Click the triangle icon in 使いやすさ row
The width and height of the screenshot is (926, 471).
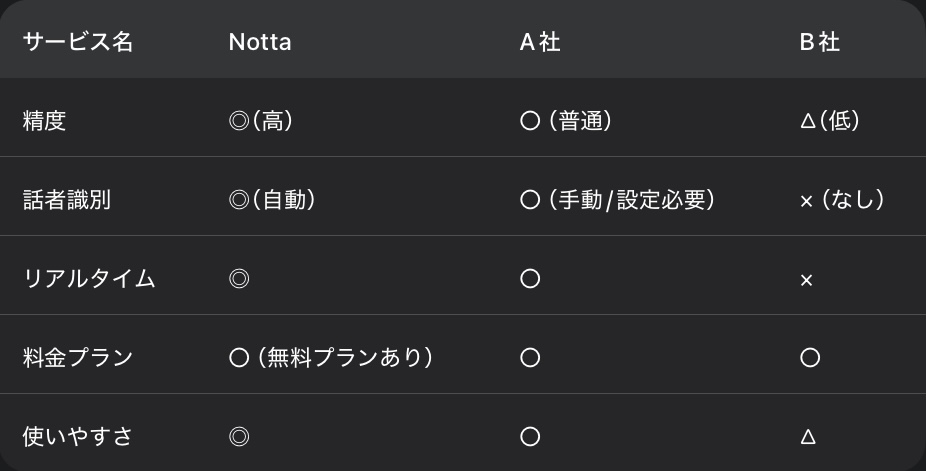pyautogui.click(x=807, y=437)
